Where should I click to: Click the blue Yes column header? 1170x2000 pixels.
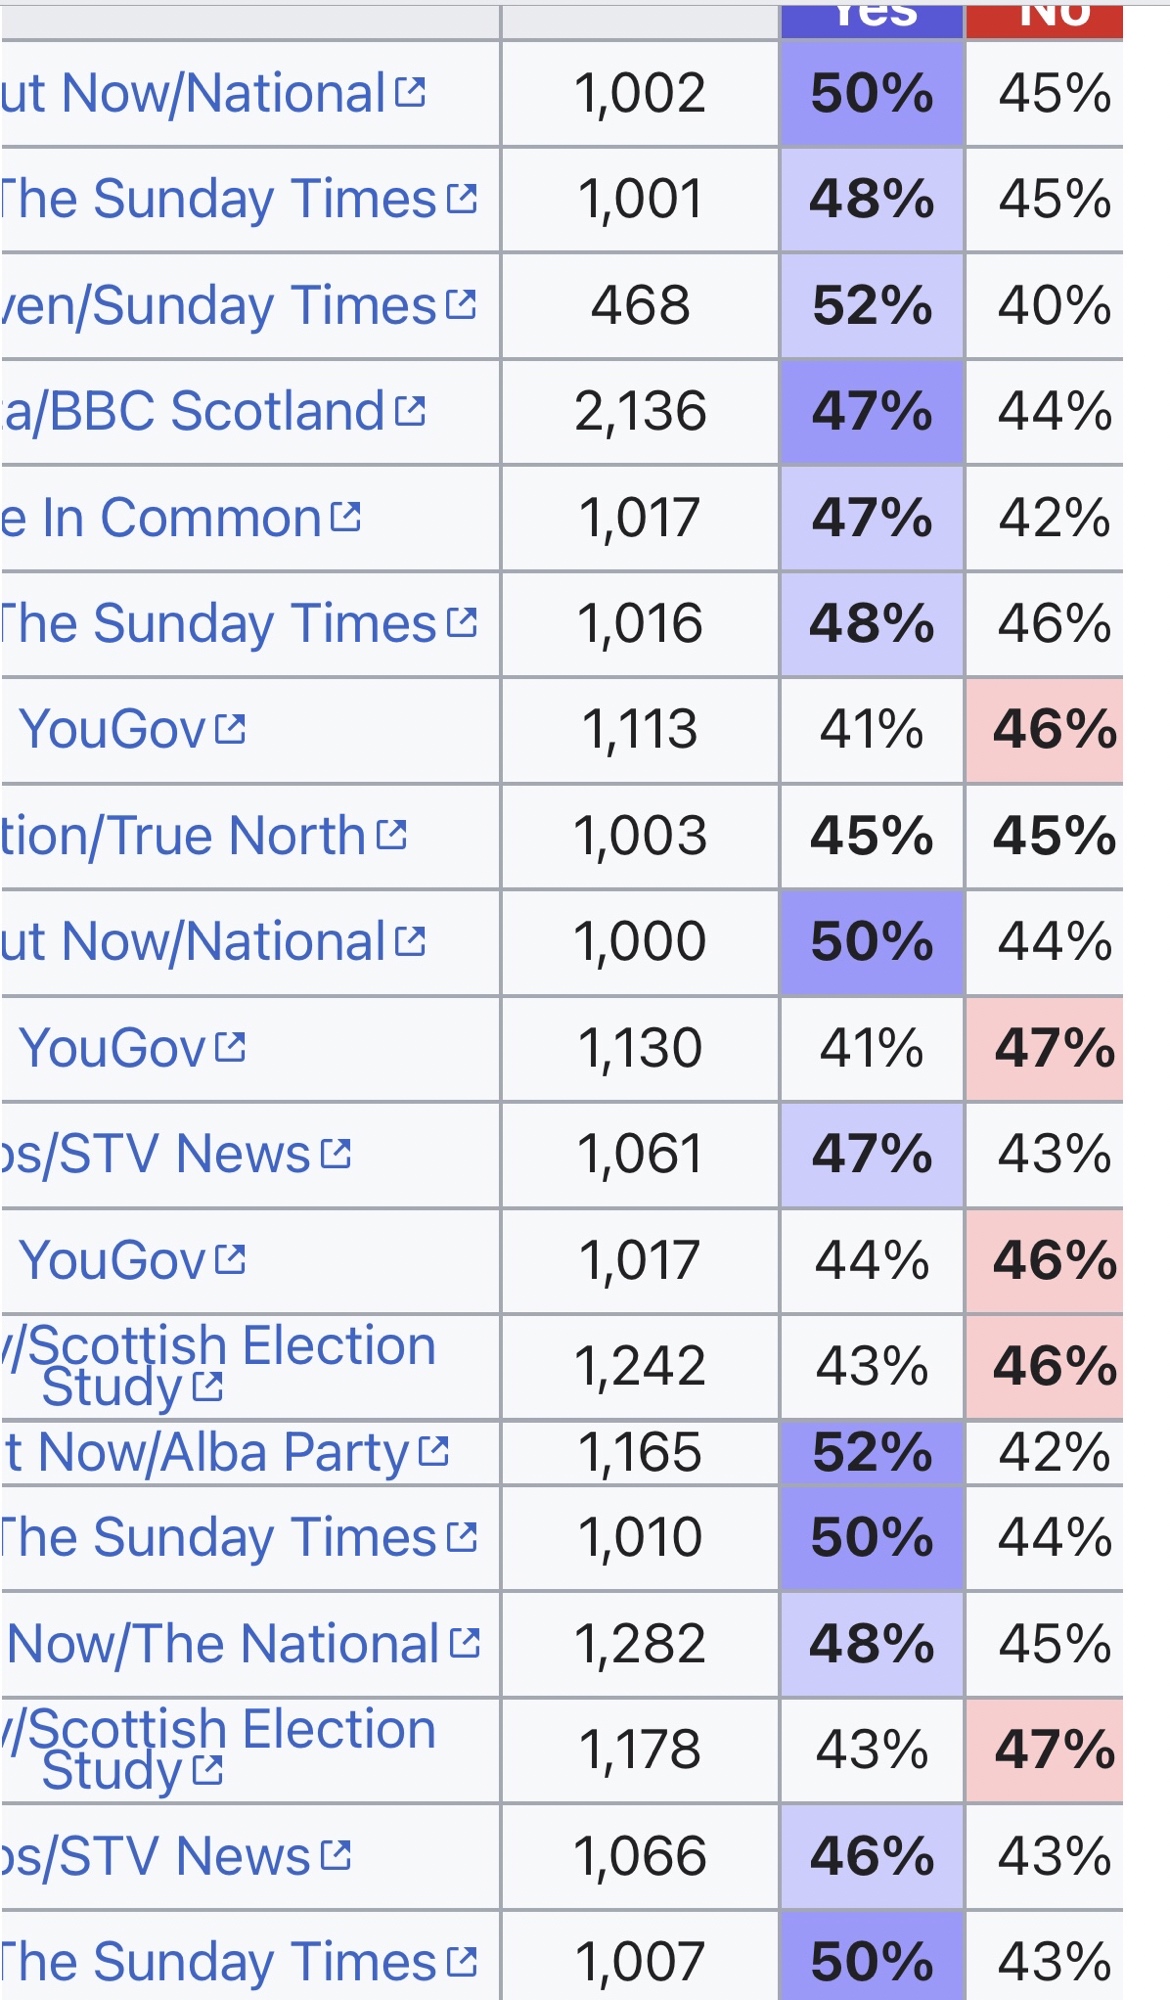coord(872,20)
